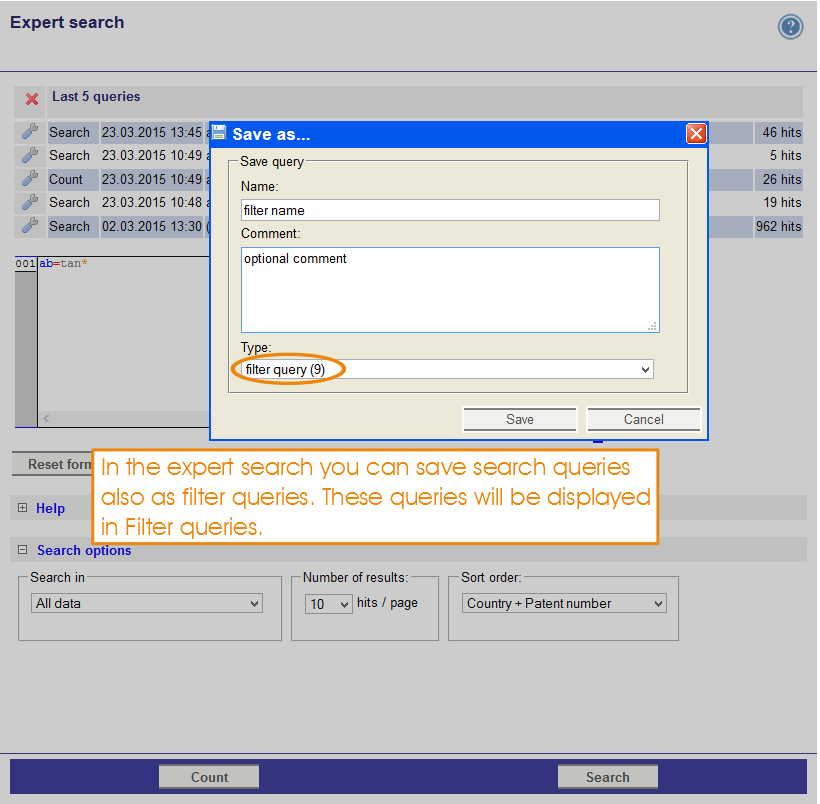Image resolution: width=820 pixels, height=804 pixels.
Task: Click the Count button in bottom bar
Action: coord(209,777)
